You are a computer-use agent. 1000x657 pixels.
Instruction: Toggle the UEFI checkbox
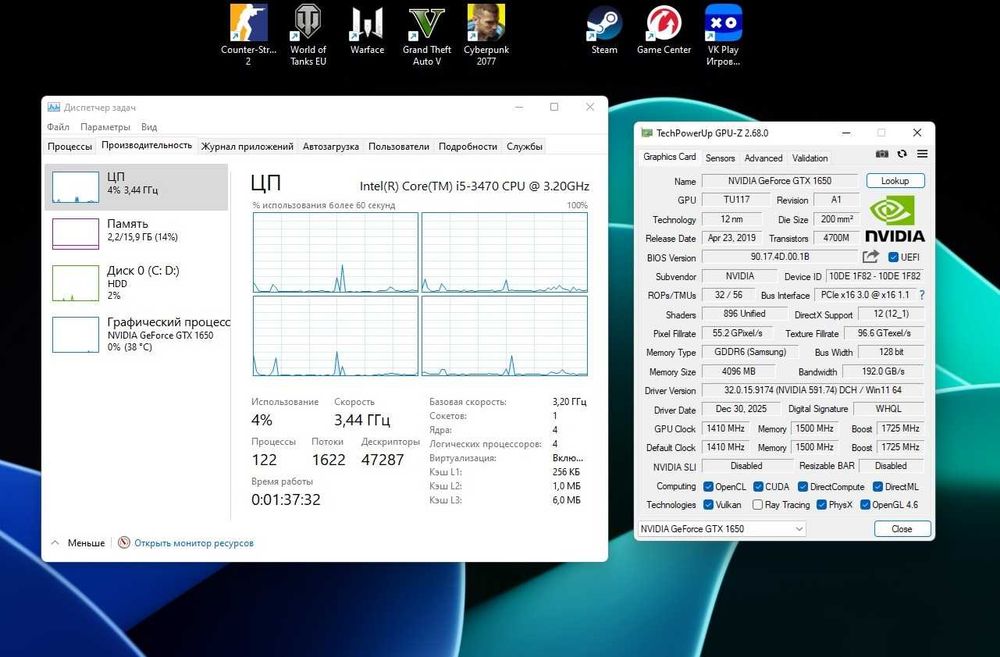(893, 257)
